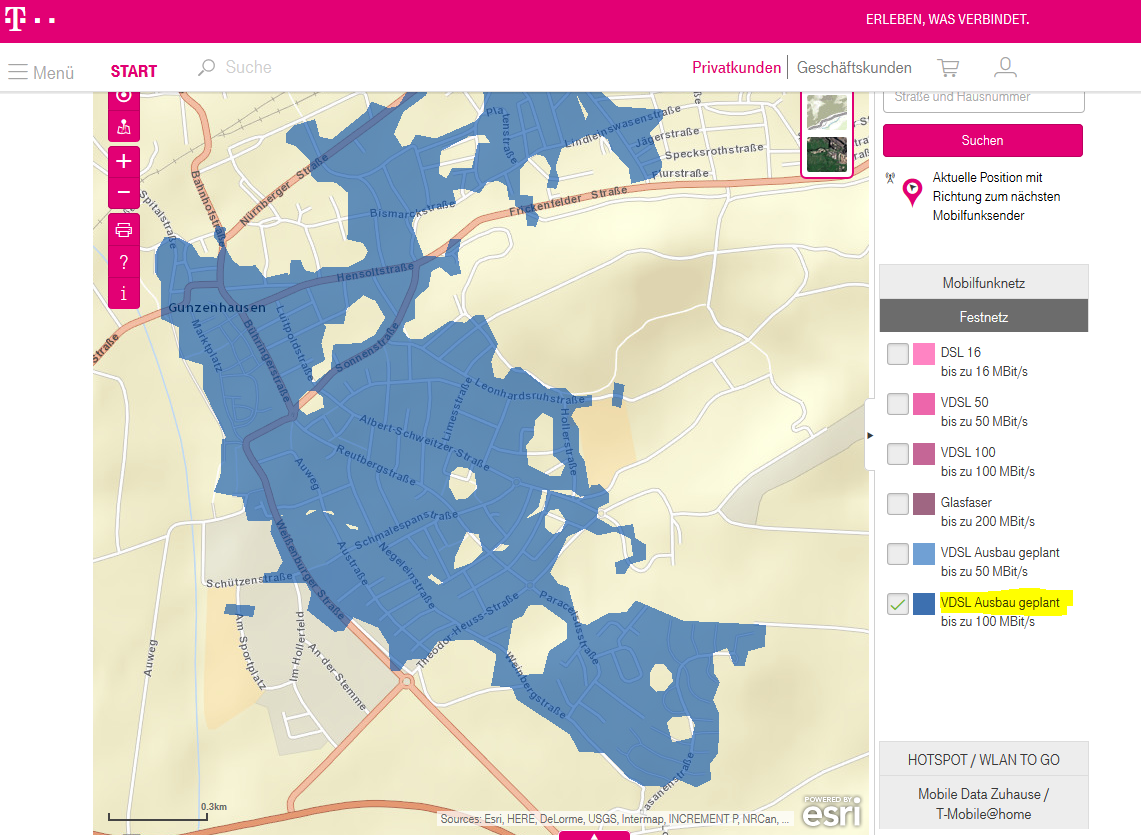
Task: Click the Suche search field
Action: point(248,67)
